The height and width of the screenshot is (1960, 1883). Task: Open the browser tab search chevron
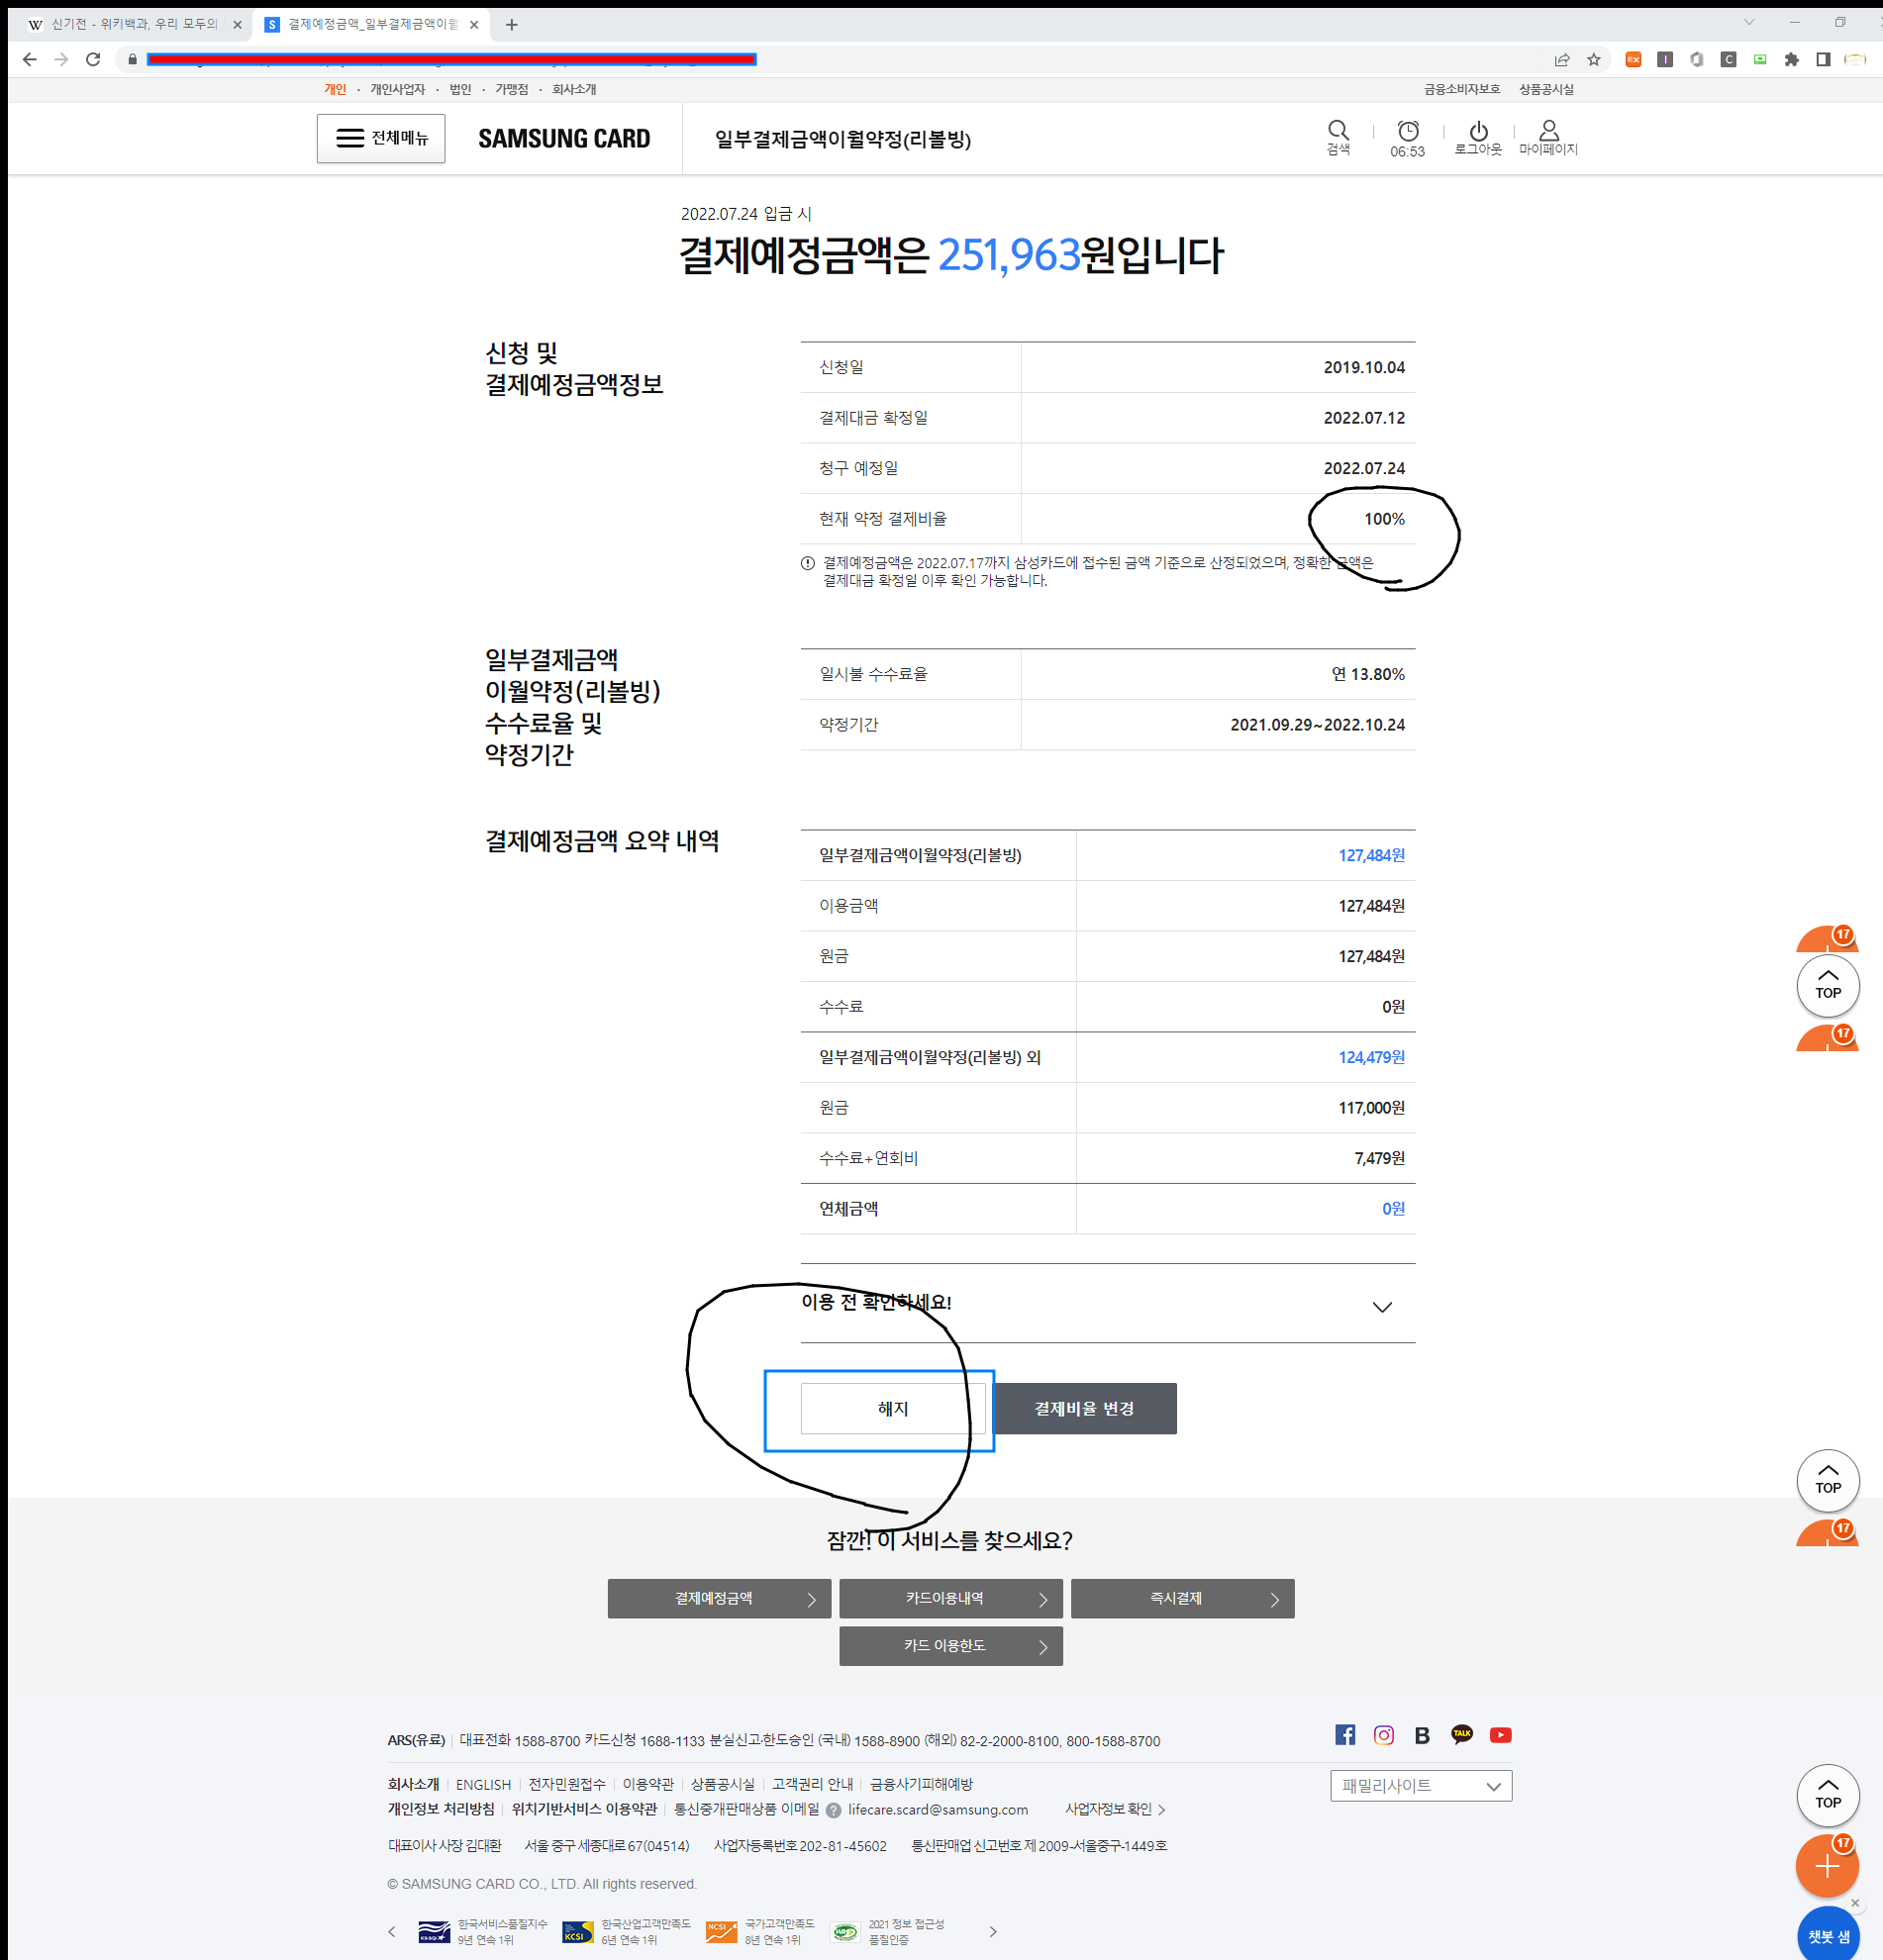[1749, 22]
